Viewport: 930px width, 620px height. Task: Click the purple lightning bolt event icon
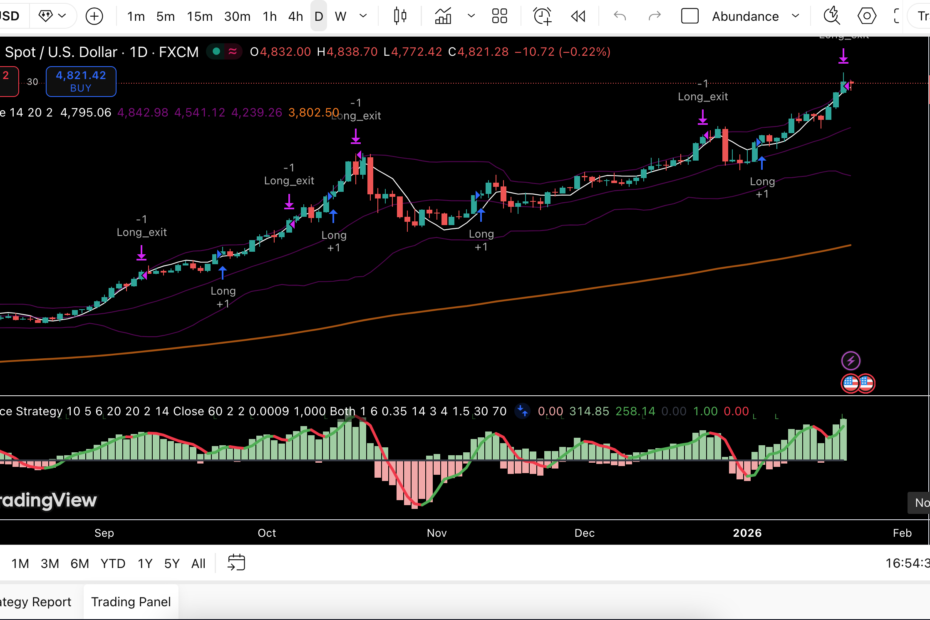point(850,361)
